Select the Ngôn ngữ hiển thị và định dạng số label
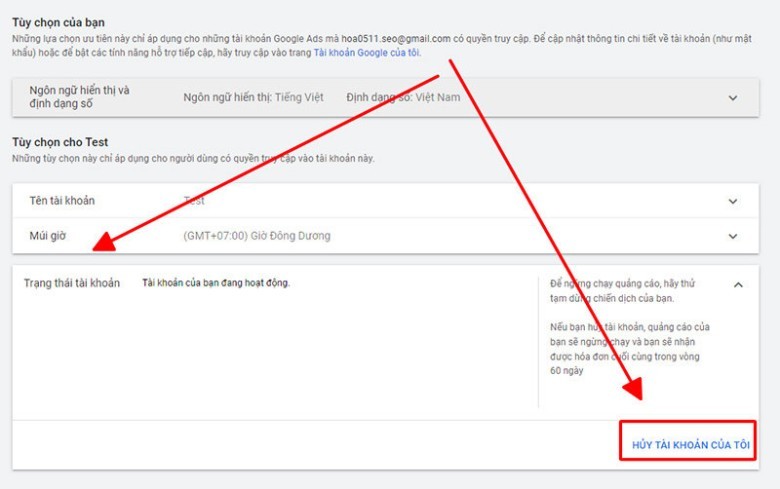The width and height of the screenshot is (780, 489). pos(79,97)
